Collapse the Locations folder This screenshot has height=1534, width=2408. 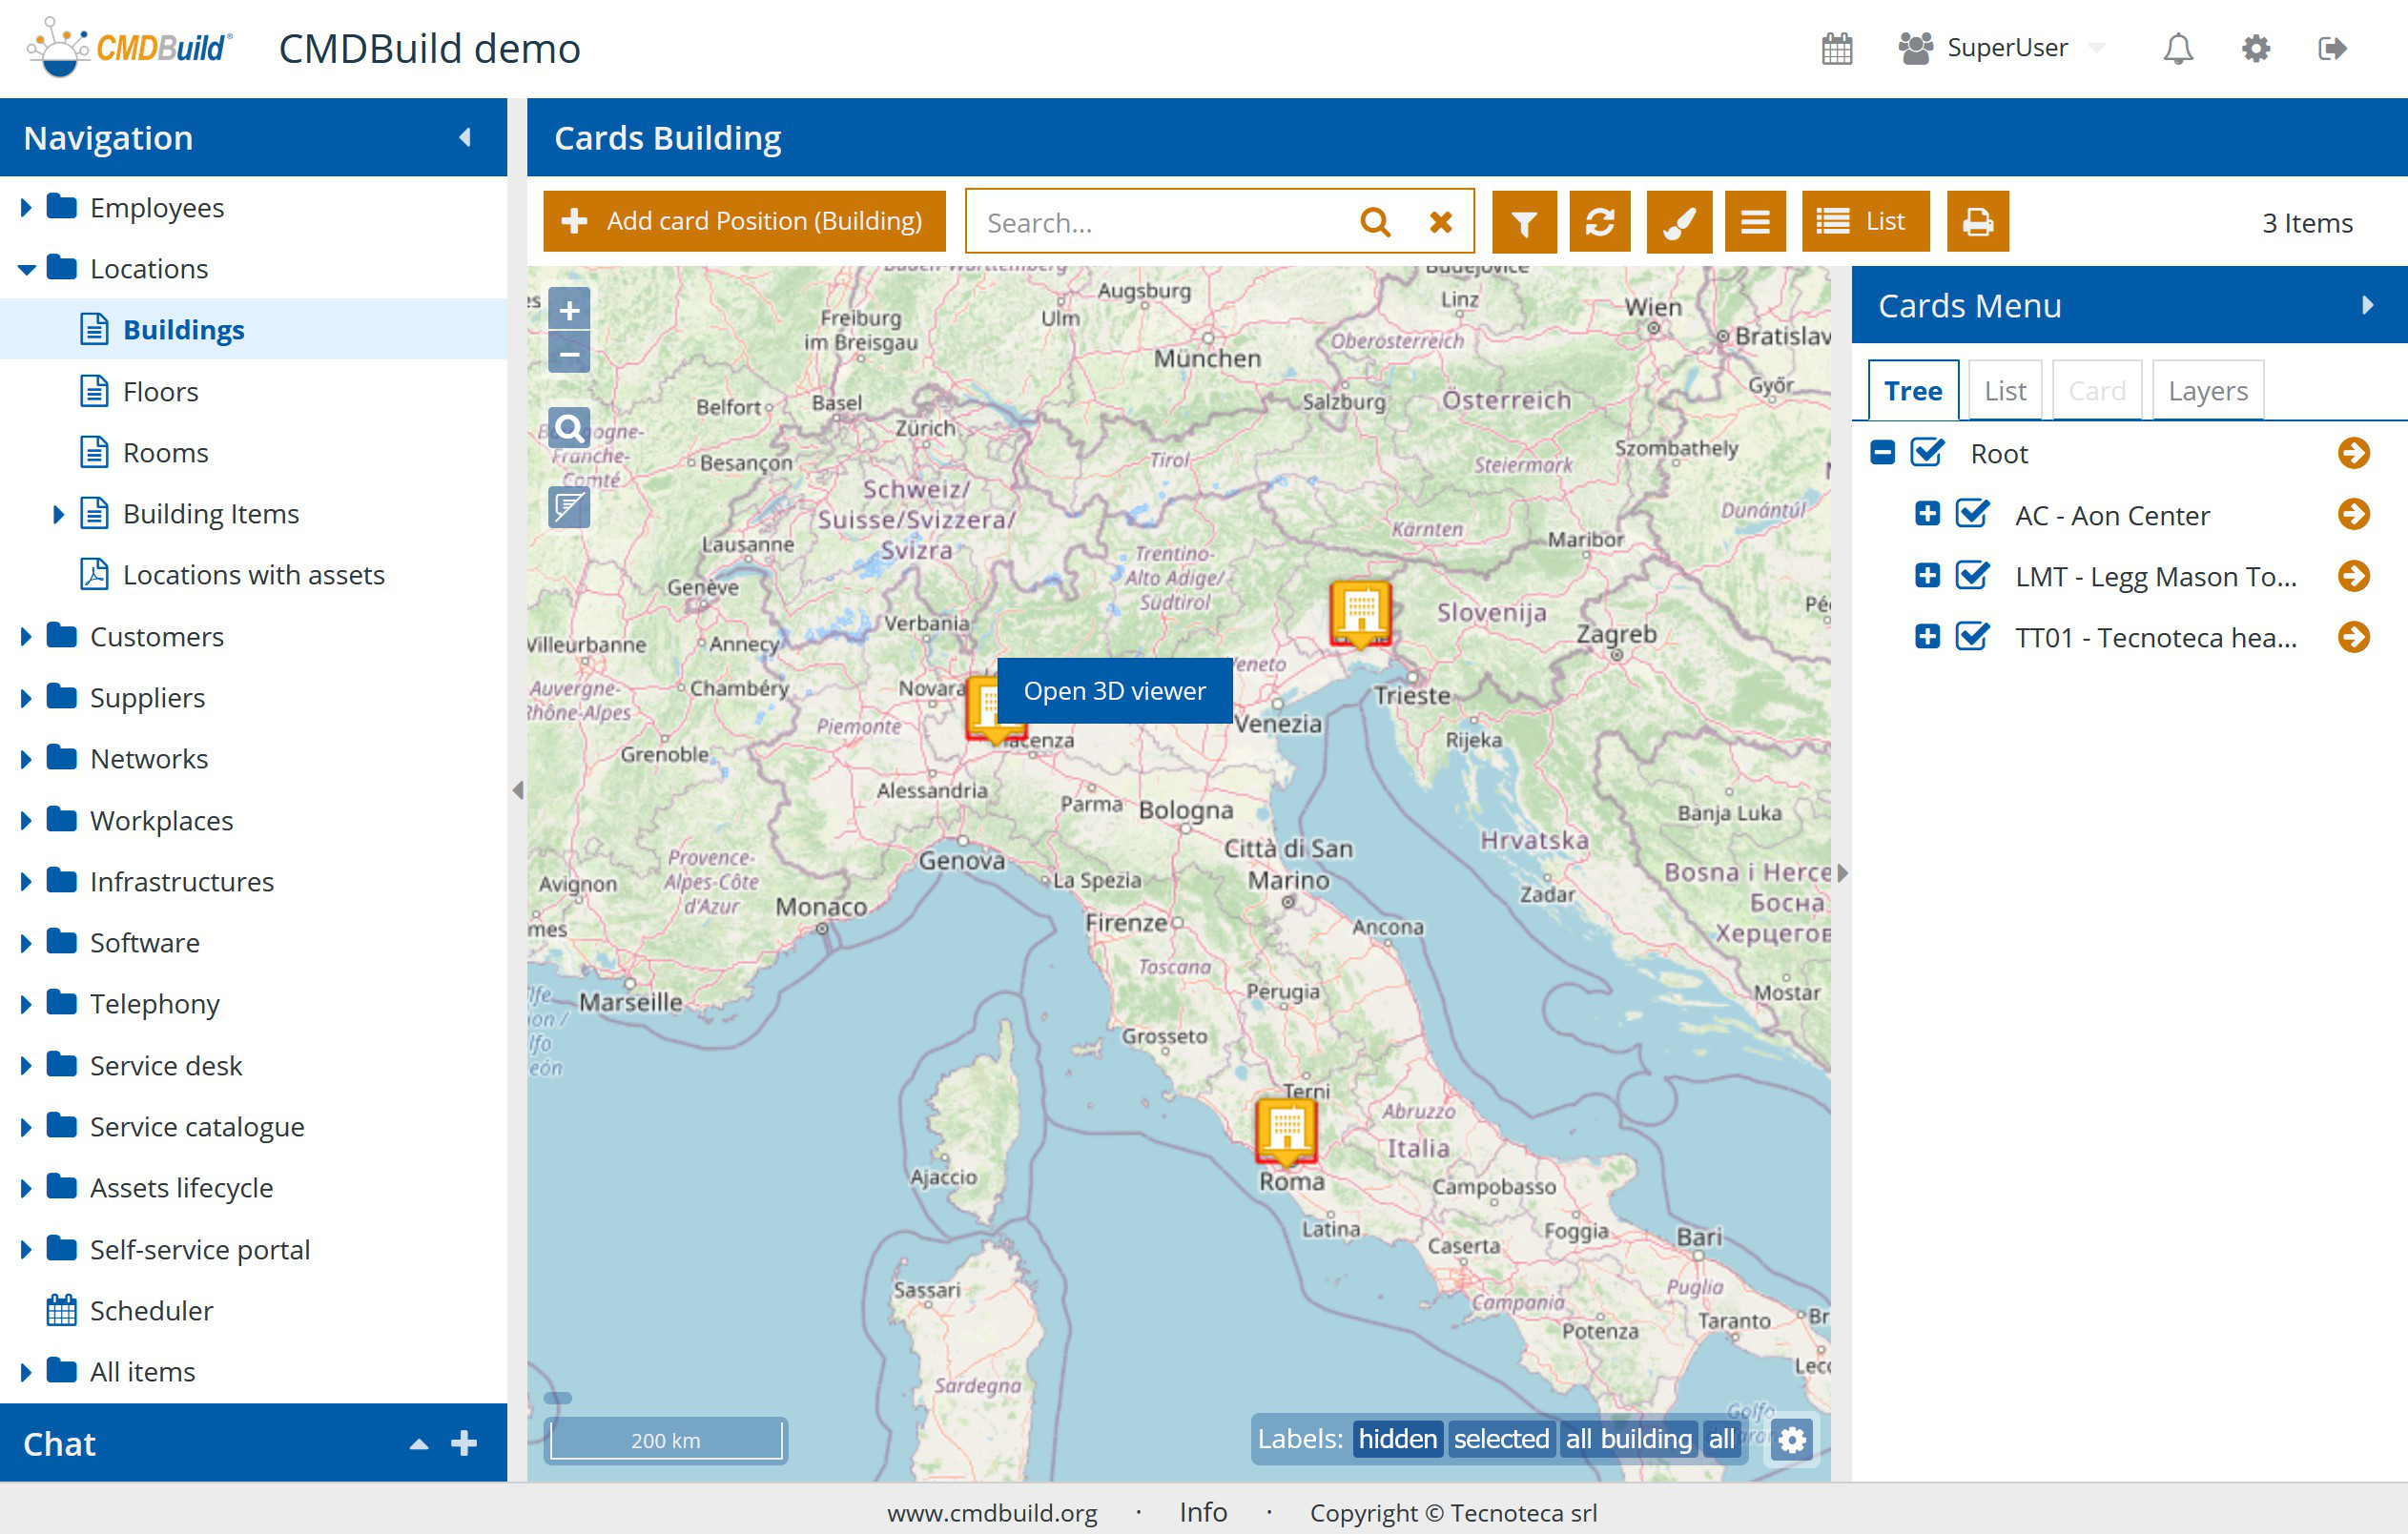click(x=26, y=269)
